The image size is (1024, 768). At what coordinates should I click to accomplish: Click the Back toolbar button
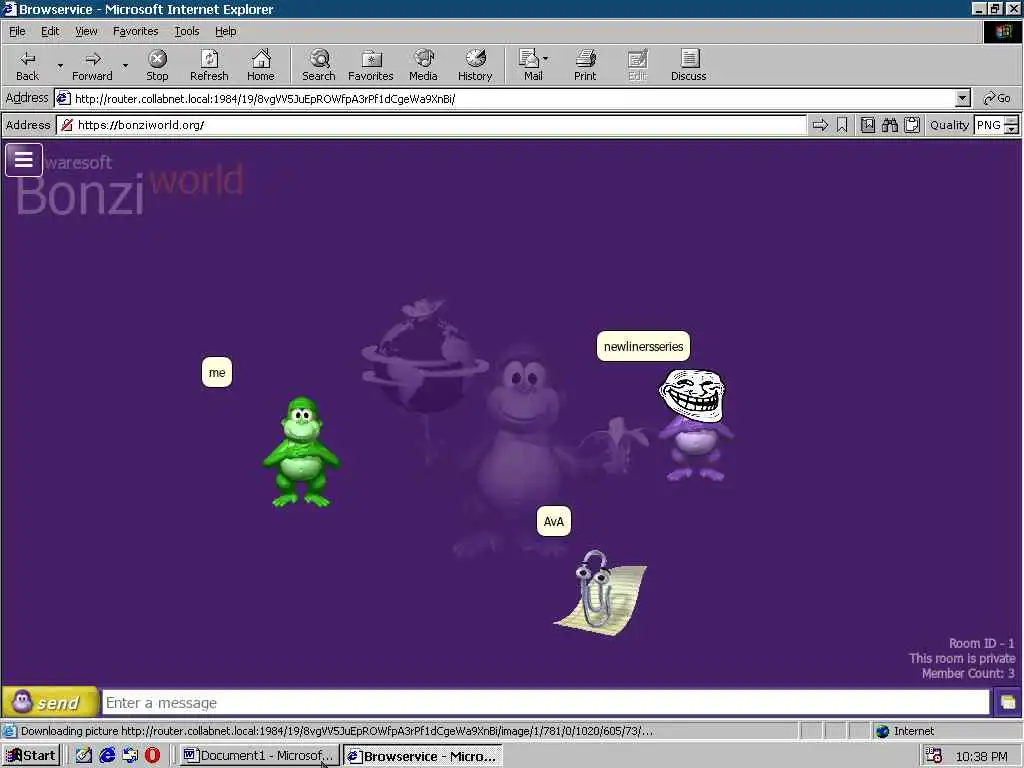[x=27, y=65]
